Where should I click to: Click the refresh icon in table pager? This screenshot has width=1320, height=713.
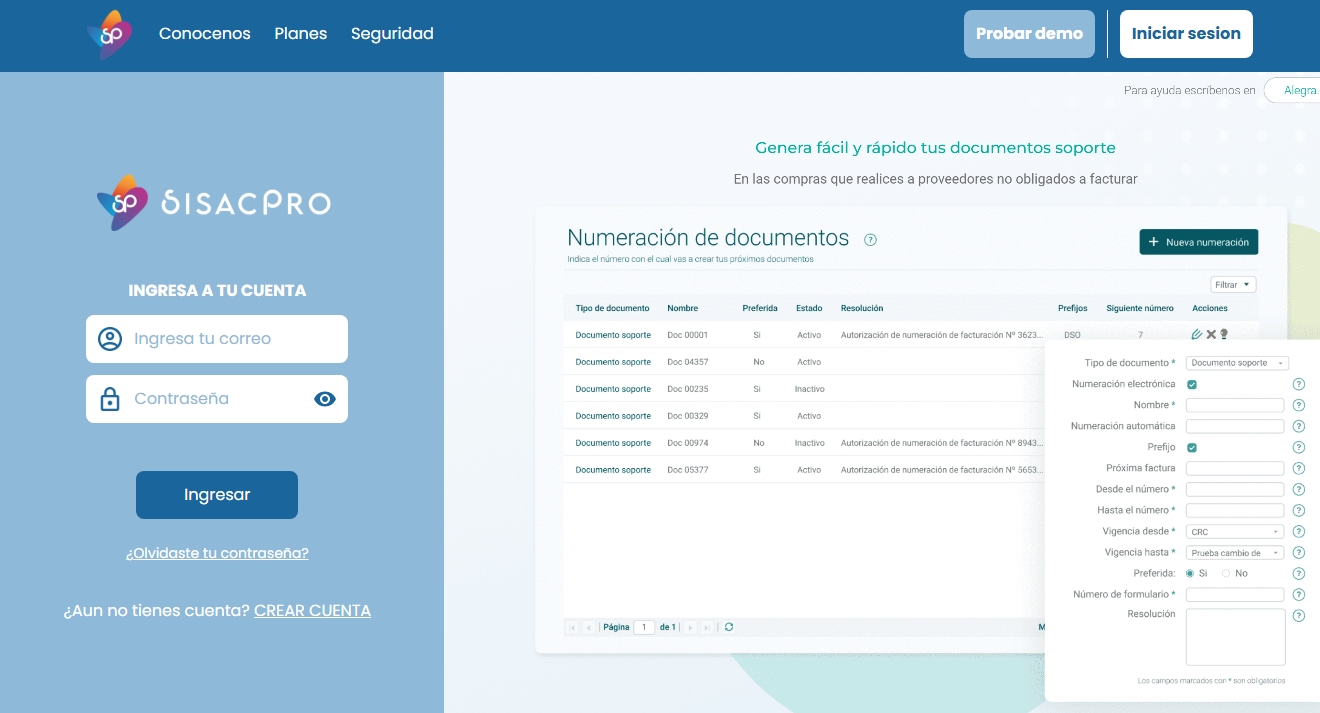tap(729, 627)
